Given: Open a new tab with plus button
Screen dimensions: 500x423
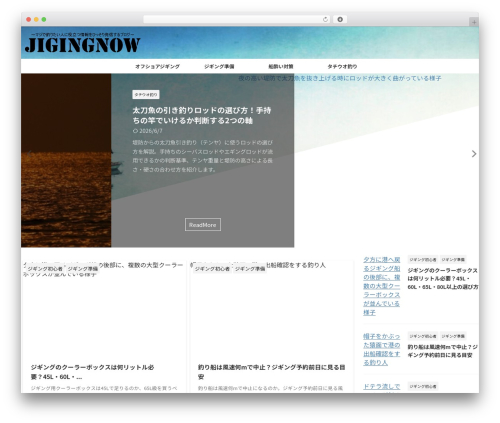Looking at the screenshot, I should (474, 22).
